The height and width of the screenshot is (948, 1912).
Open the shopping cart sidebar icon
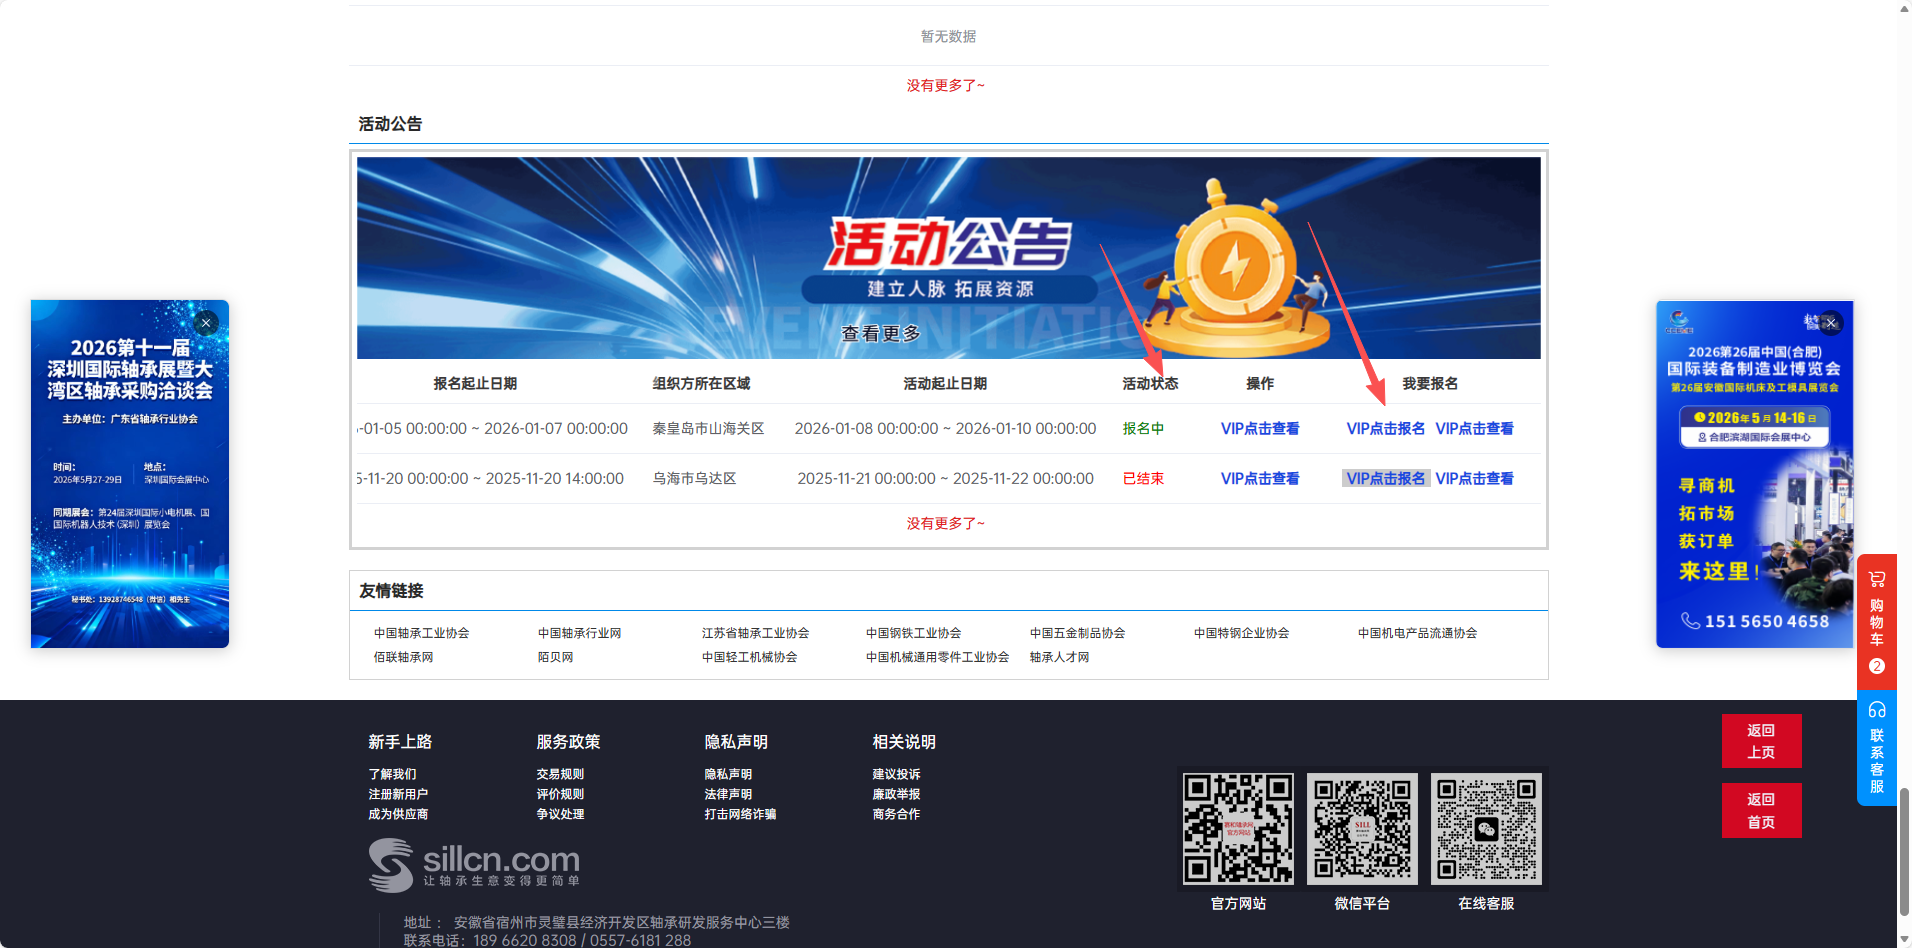point(1877,579)
